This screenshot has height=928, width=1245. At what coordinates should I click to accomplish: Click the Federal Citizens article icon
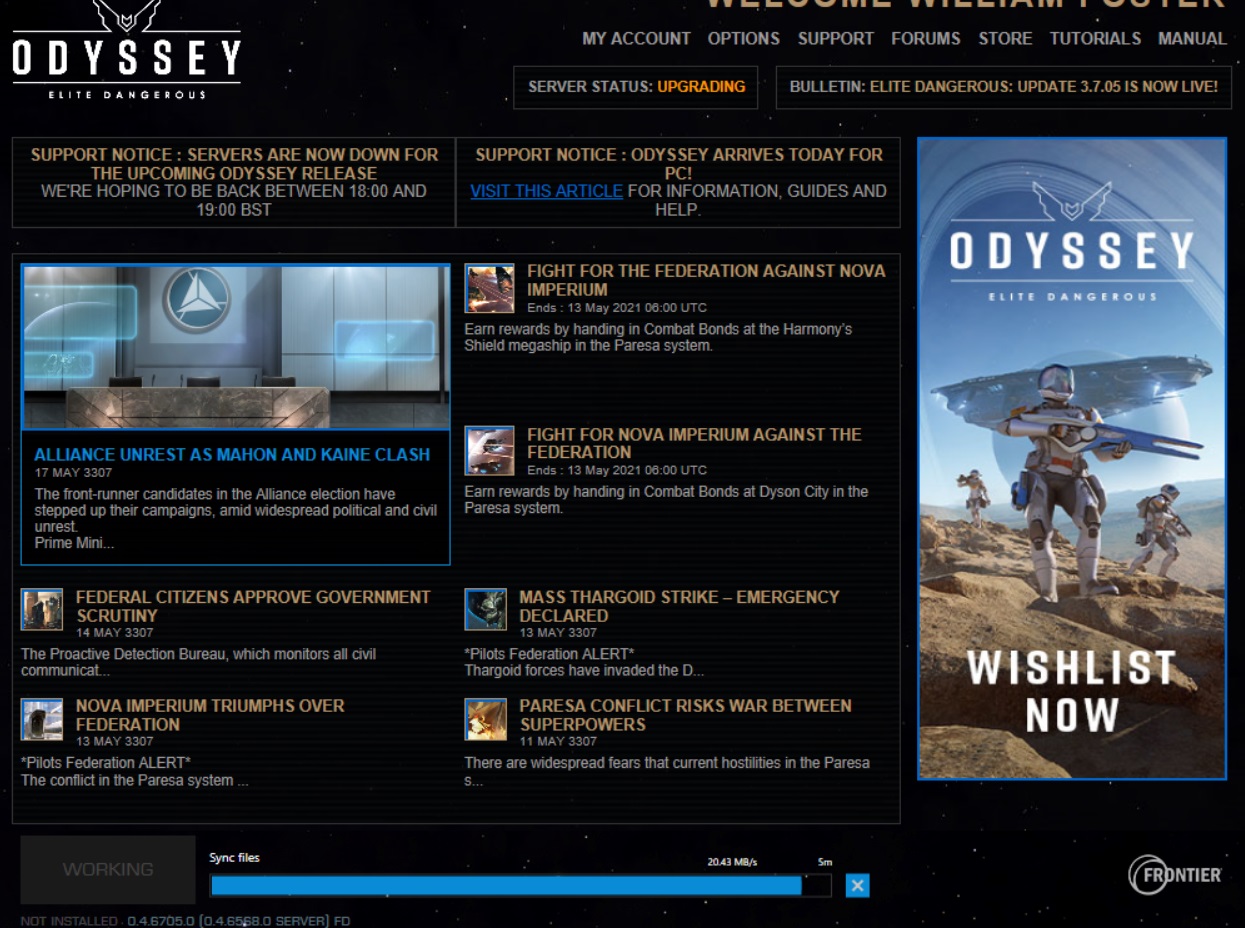(42, 610)
